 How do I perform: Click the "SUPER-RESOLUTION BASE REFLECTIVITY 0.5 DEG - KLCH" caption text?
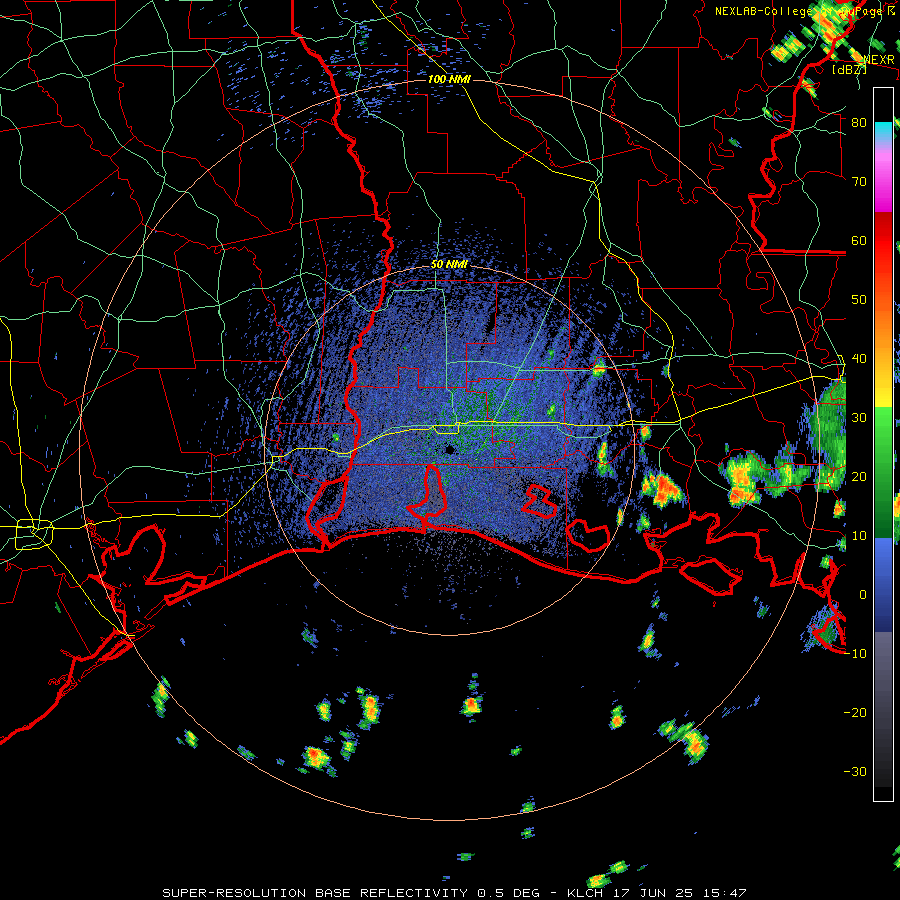point(382,893)
